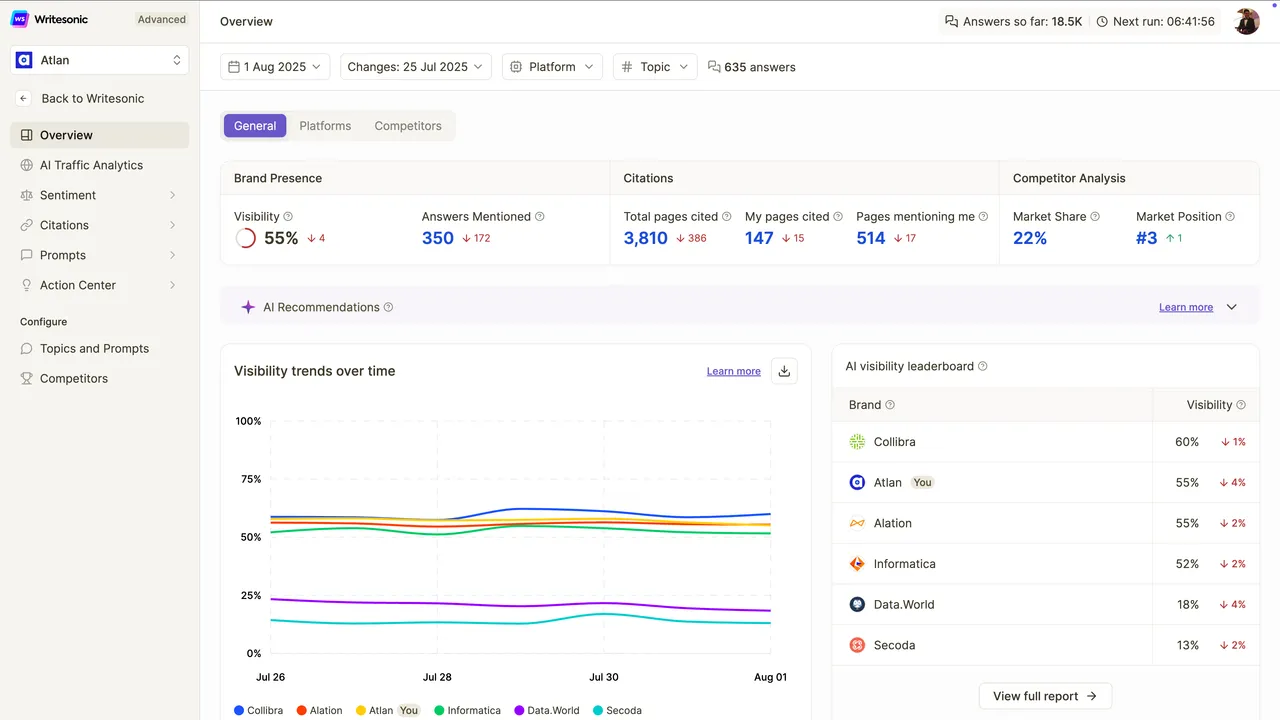Select Overview in the sidebar
Screen dimensions: 1280x720
[100, 135]
